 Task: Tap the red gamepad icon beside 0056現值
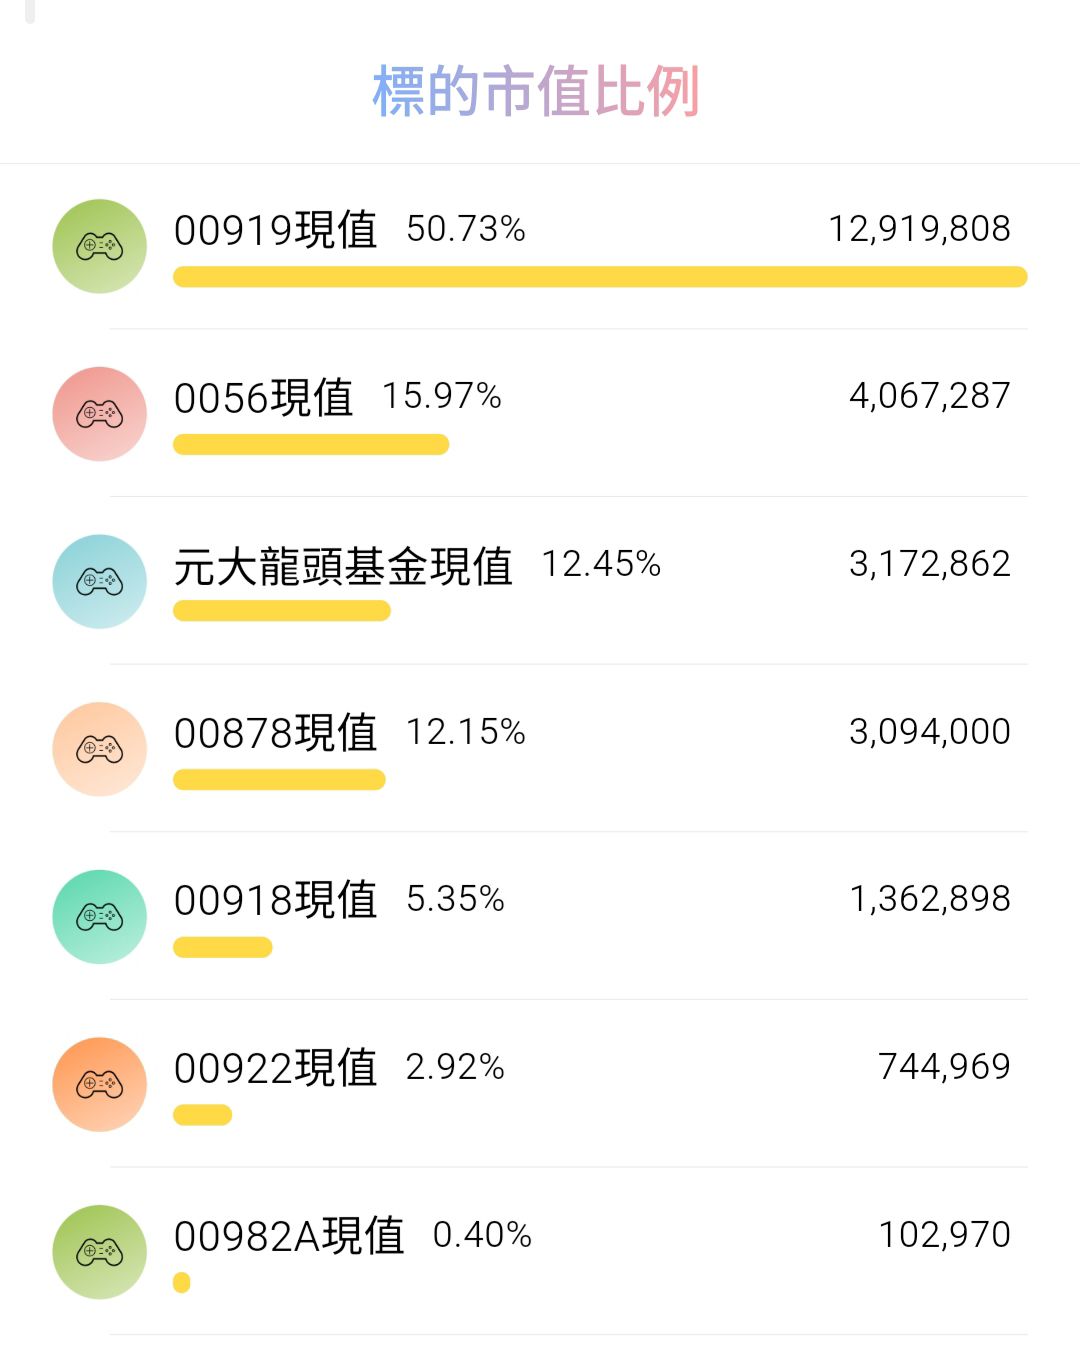click(x=100, y=414)
